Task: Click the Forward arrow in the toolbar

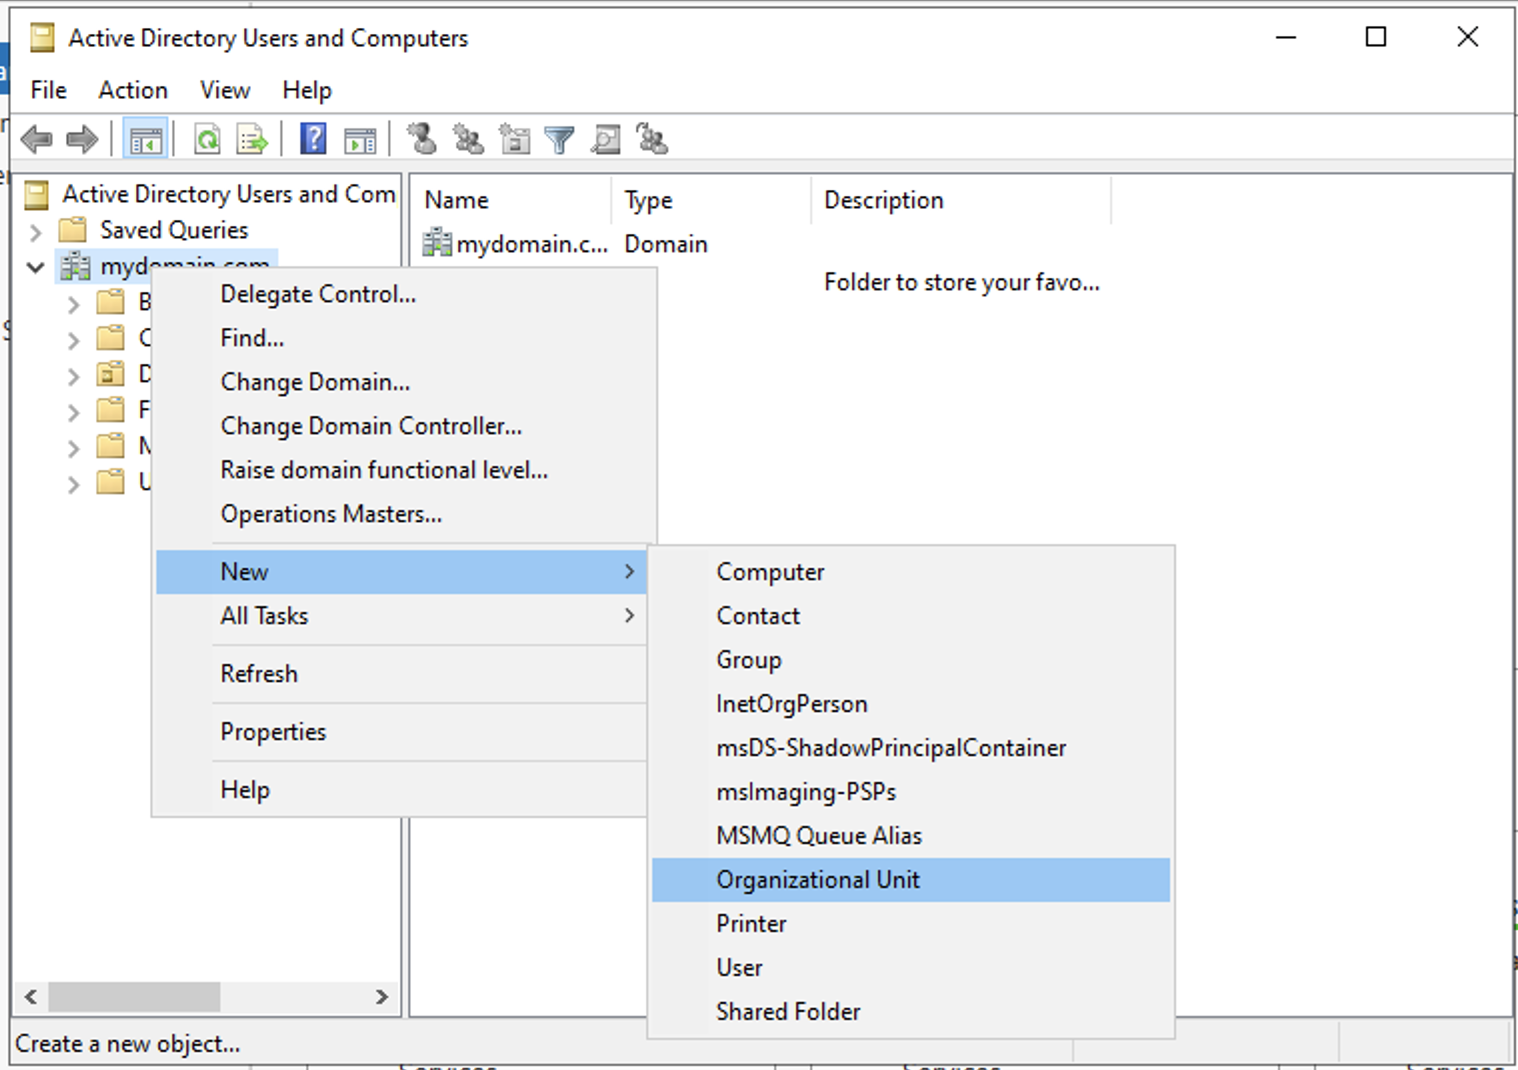Action: point(82,139)
